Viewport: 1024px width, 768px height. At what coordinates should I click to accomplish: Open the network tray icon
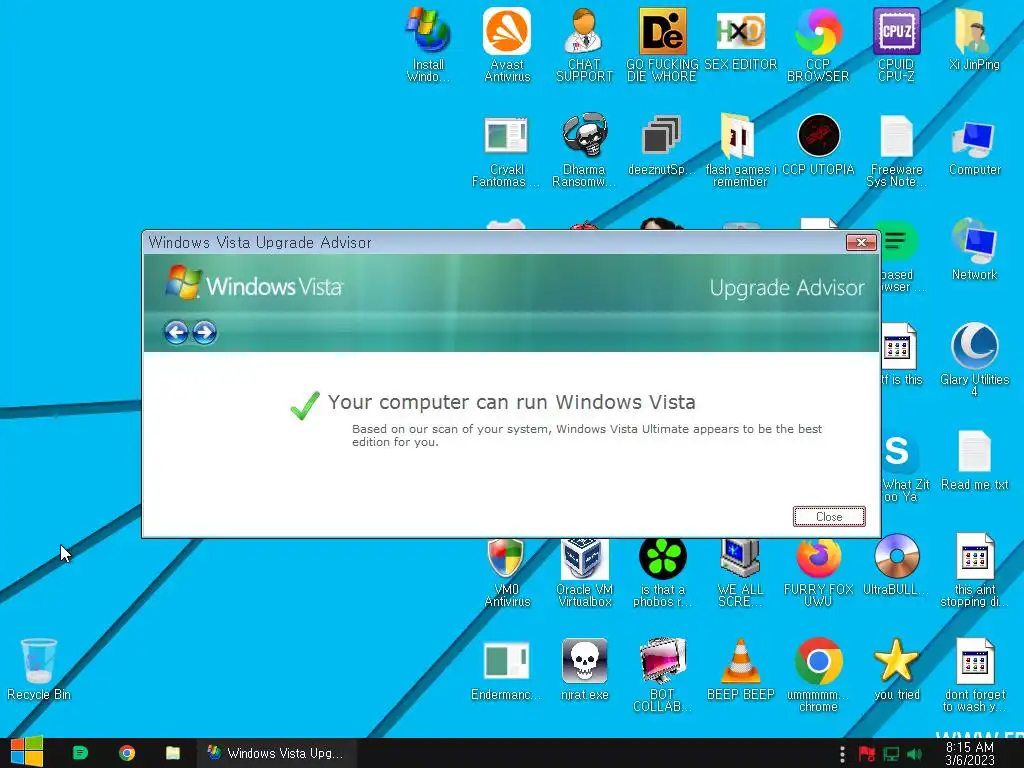(891, 754)
